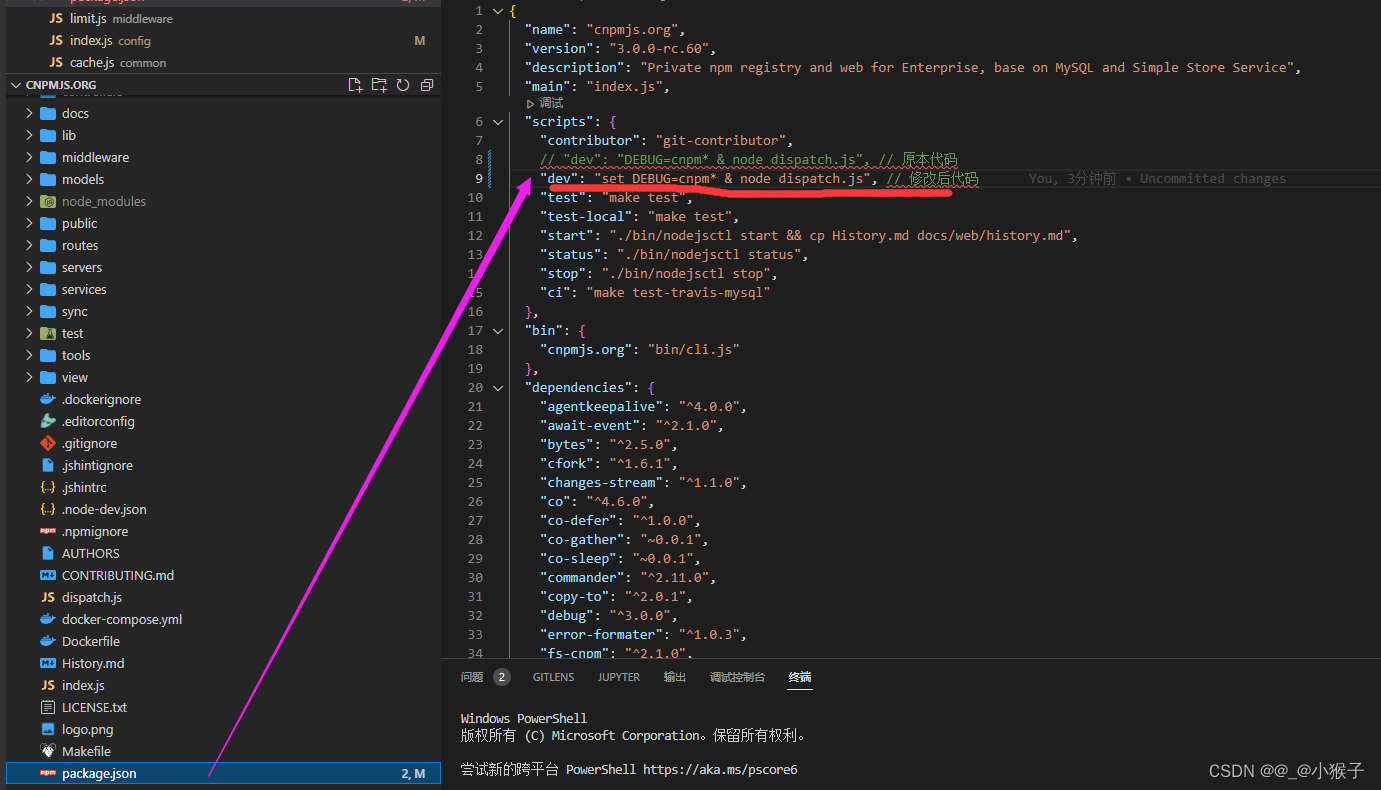Screen dimensions: 1381x790
Task: Collapse the CNPMJS.ORG explorer section
Action: [16, 85]
